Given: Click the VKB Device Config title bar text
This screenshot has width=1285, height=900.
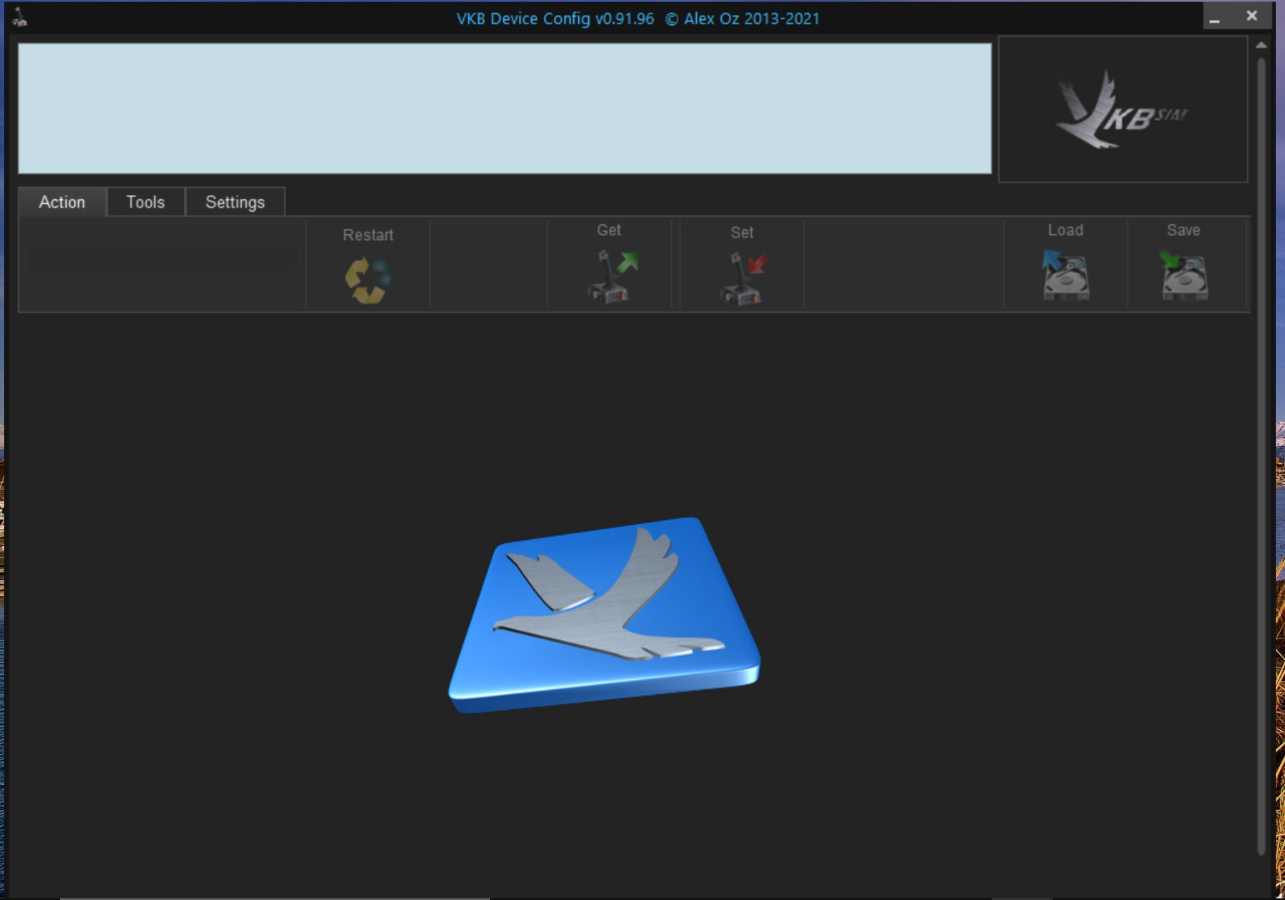Looking at the screenshot, I should click(638, 18).
